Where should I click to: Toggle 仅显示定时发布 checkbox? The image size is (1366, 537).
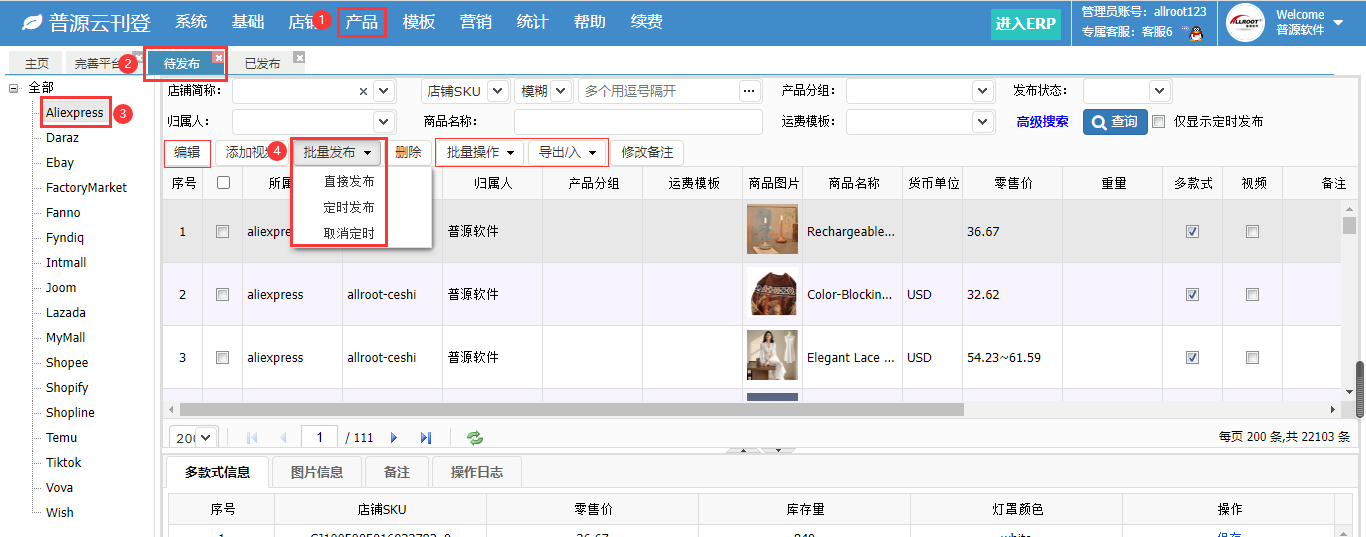pyautogui.click(x=1159, y=121)
